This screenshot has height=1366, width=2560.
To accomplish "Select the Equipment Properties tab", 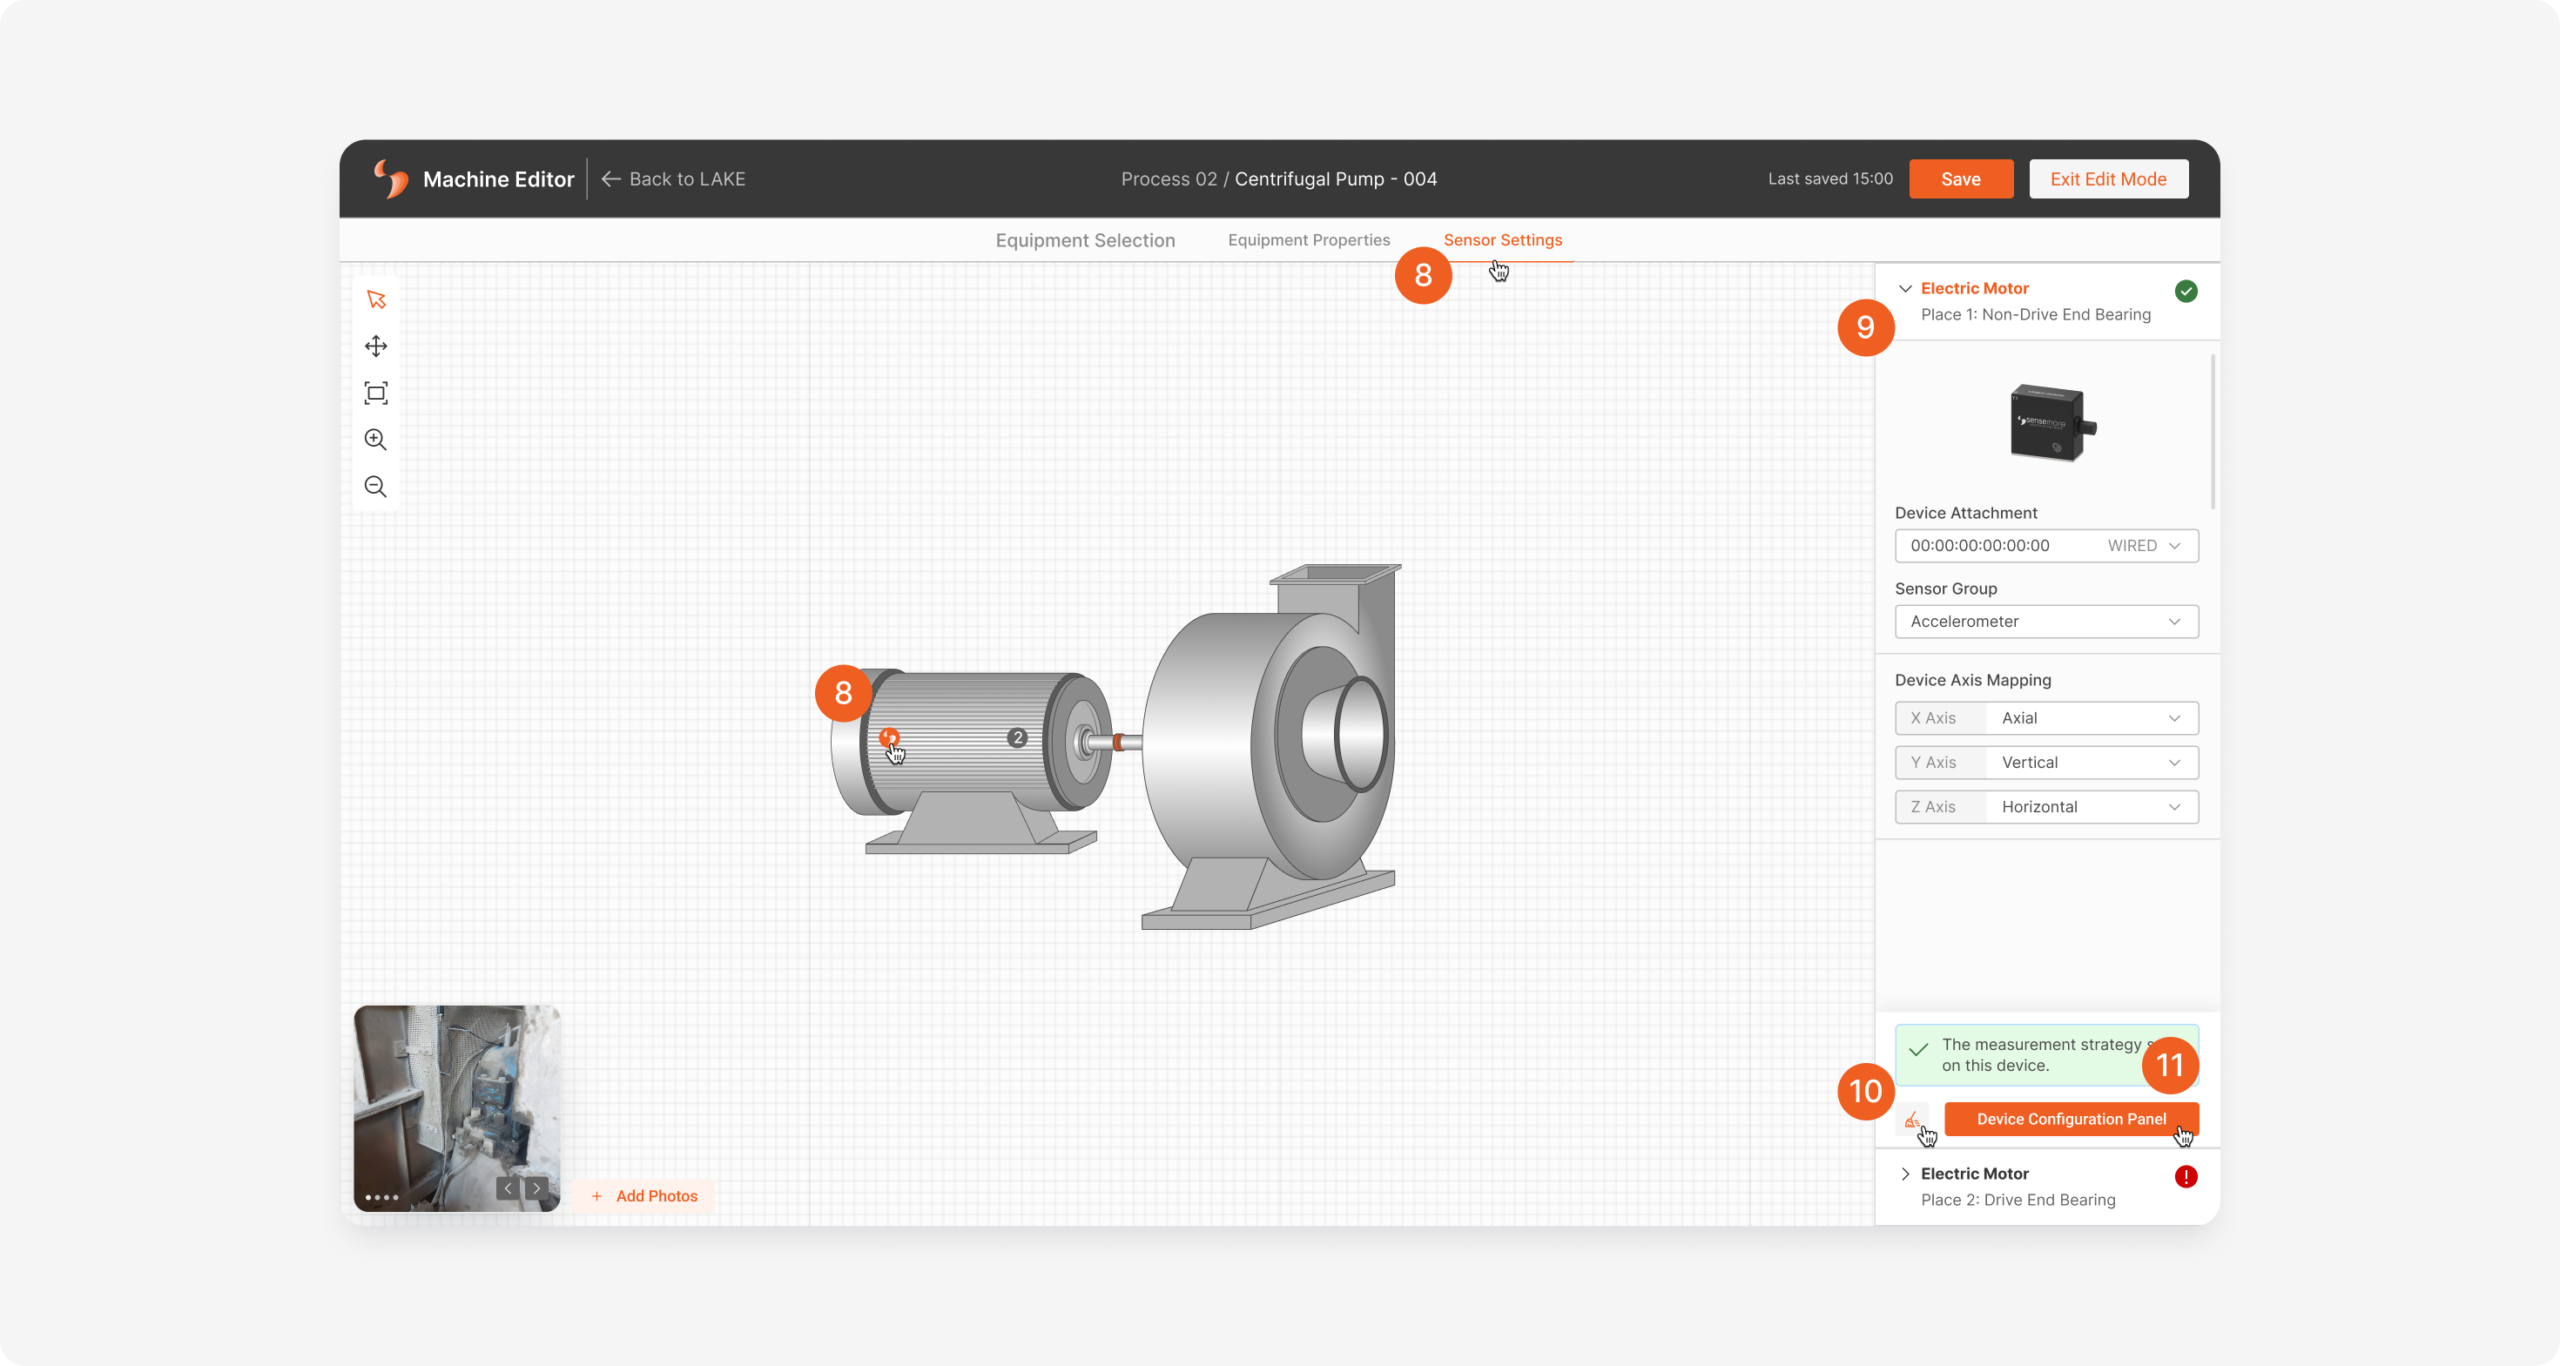I will (x=1309, y=239).
